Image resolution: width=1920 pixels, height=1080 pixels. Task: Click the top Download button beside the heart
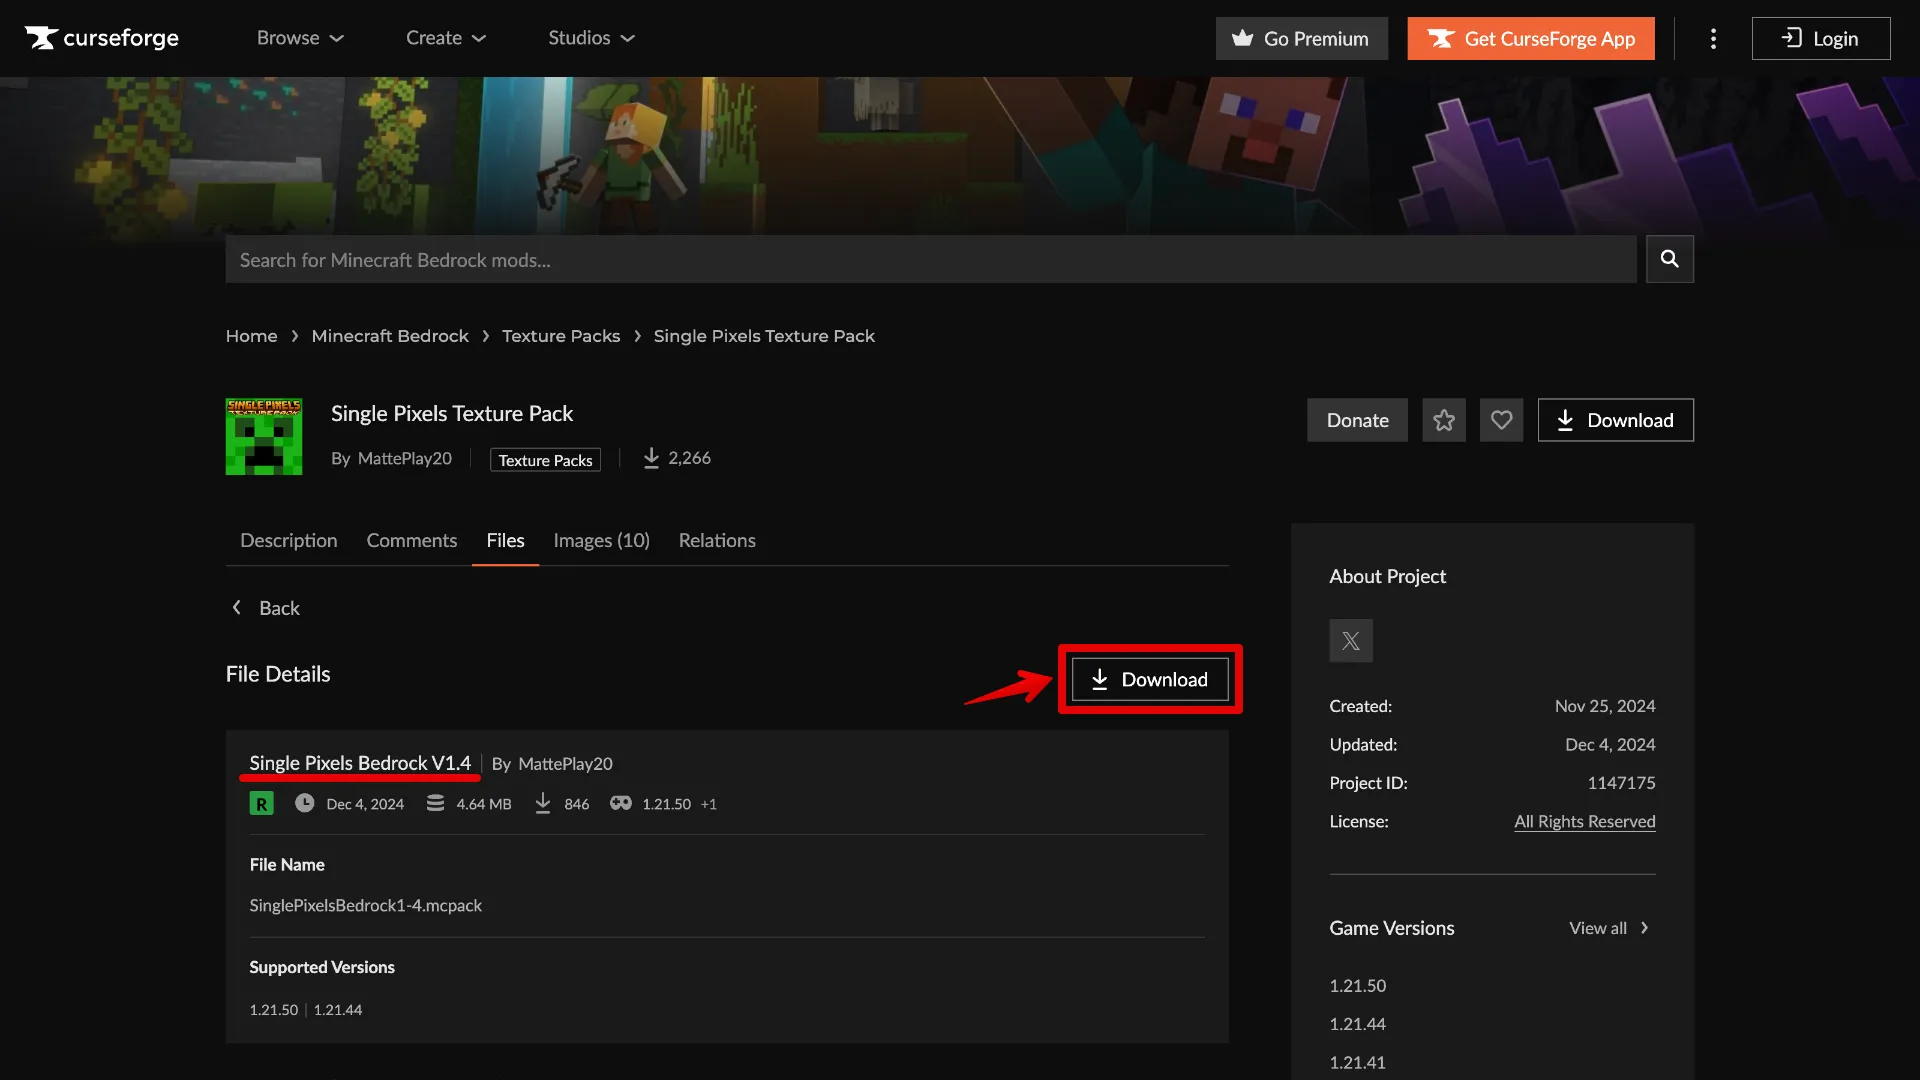[x=1615, y=420]
